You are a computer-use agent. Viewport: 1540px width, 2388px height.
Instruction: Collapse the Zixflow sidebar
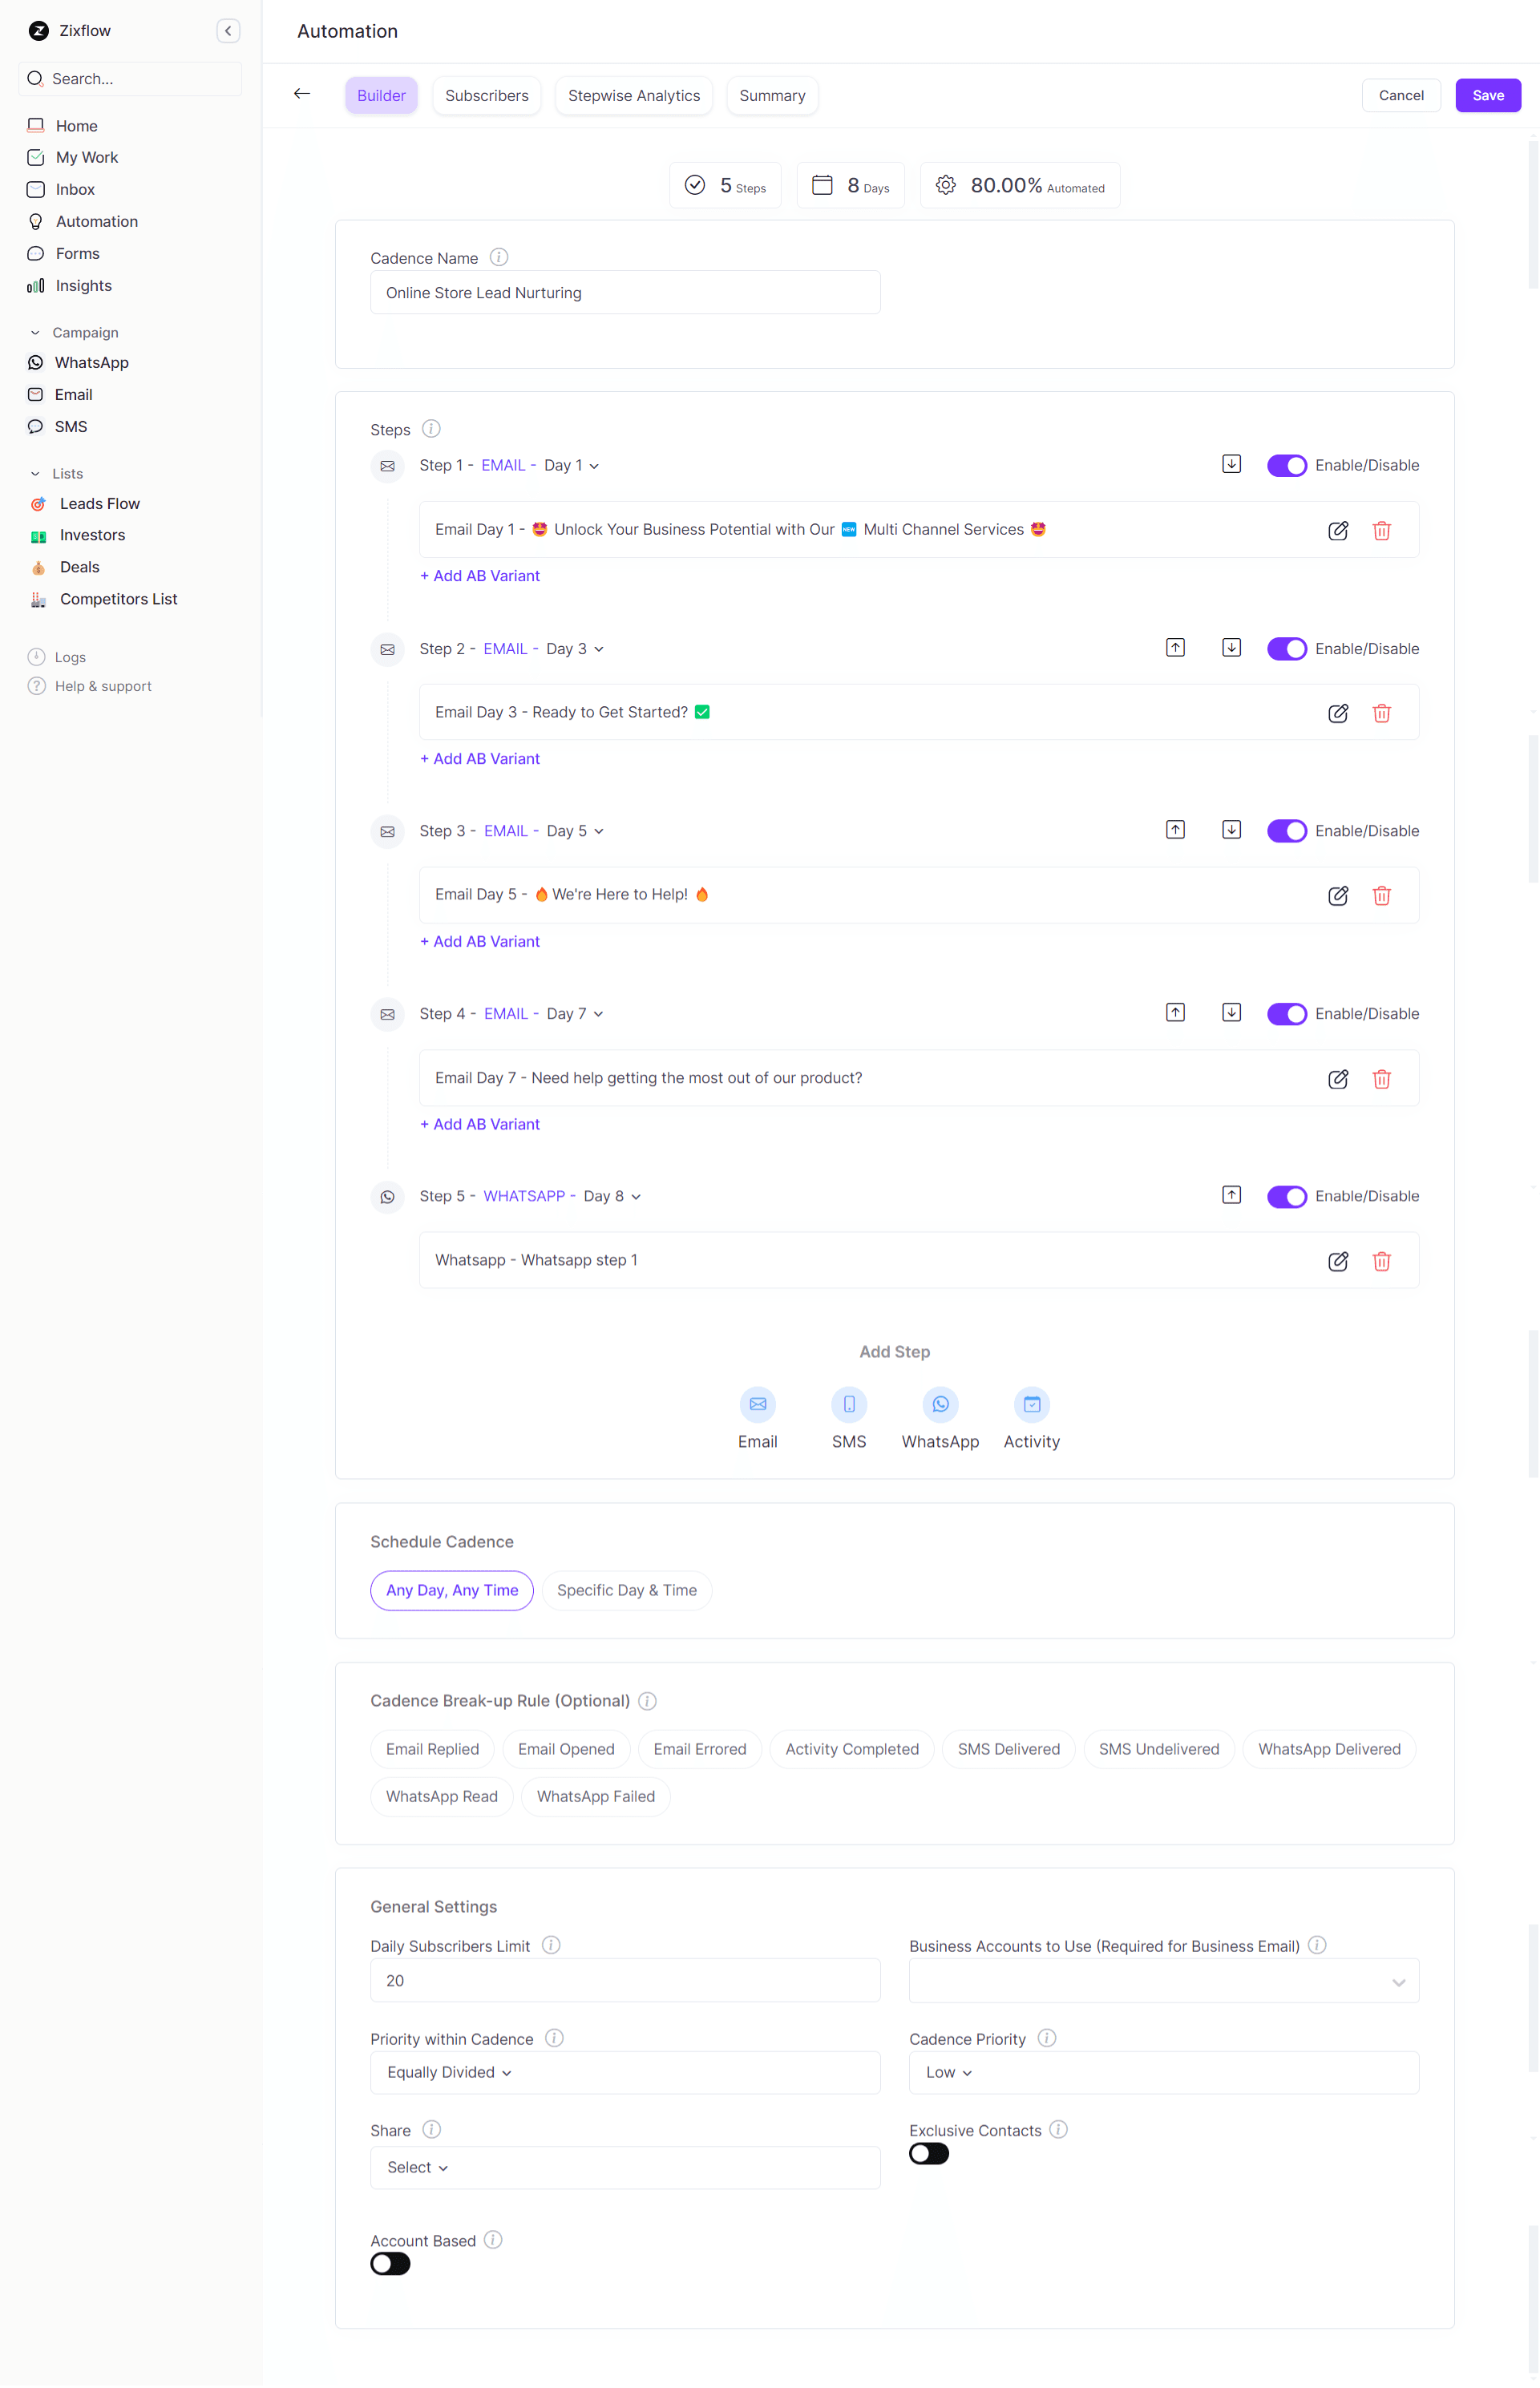(228, 31)
